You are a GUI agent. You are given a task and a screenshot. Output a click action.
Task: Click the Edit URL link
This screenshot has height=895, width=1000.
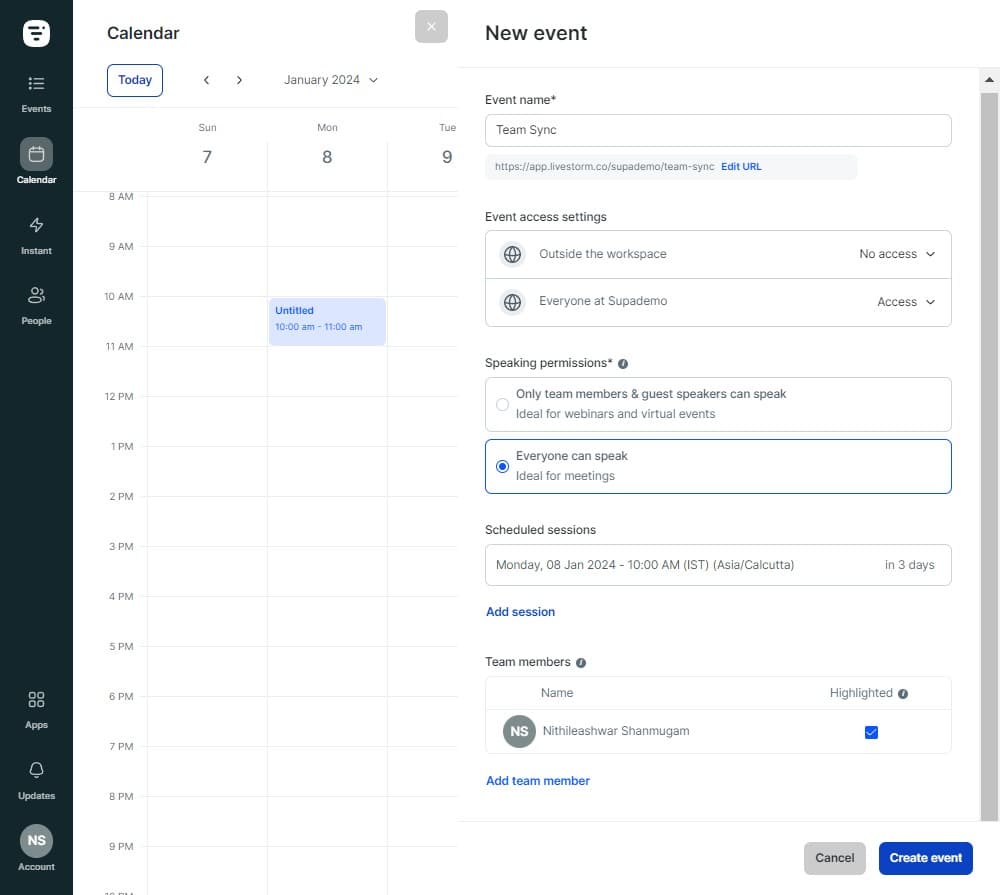[x=741, y=167]
